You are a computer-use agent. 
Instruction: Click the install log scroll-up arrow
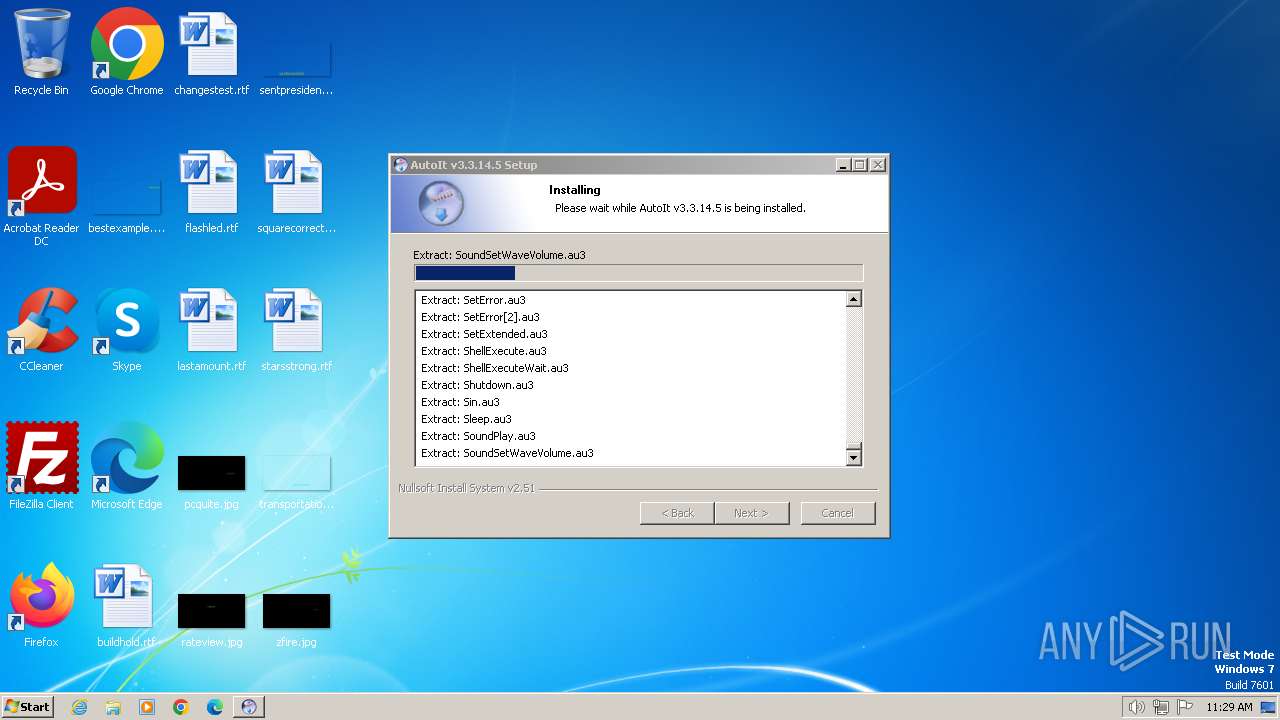coord(854,299)
